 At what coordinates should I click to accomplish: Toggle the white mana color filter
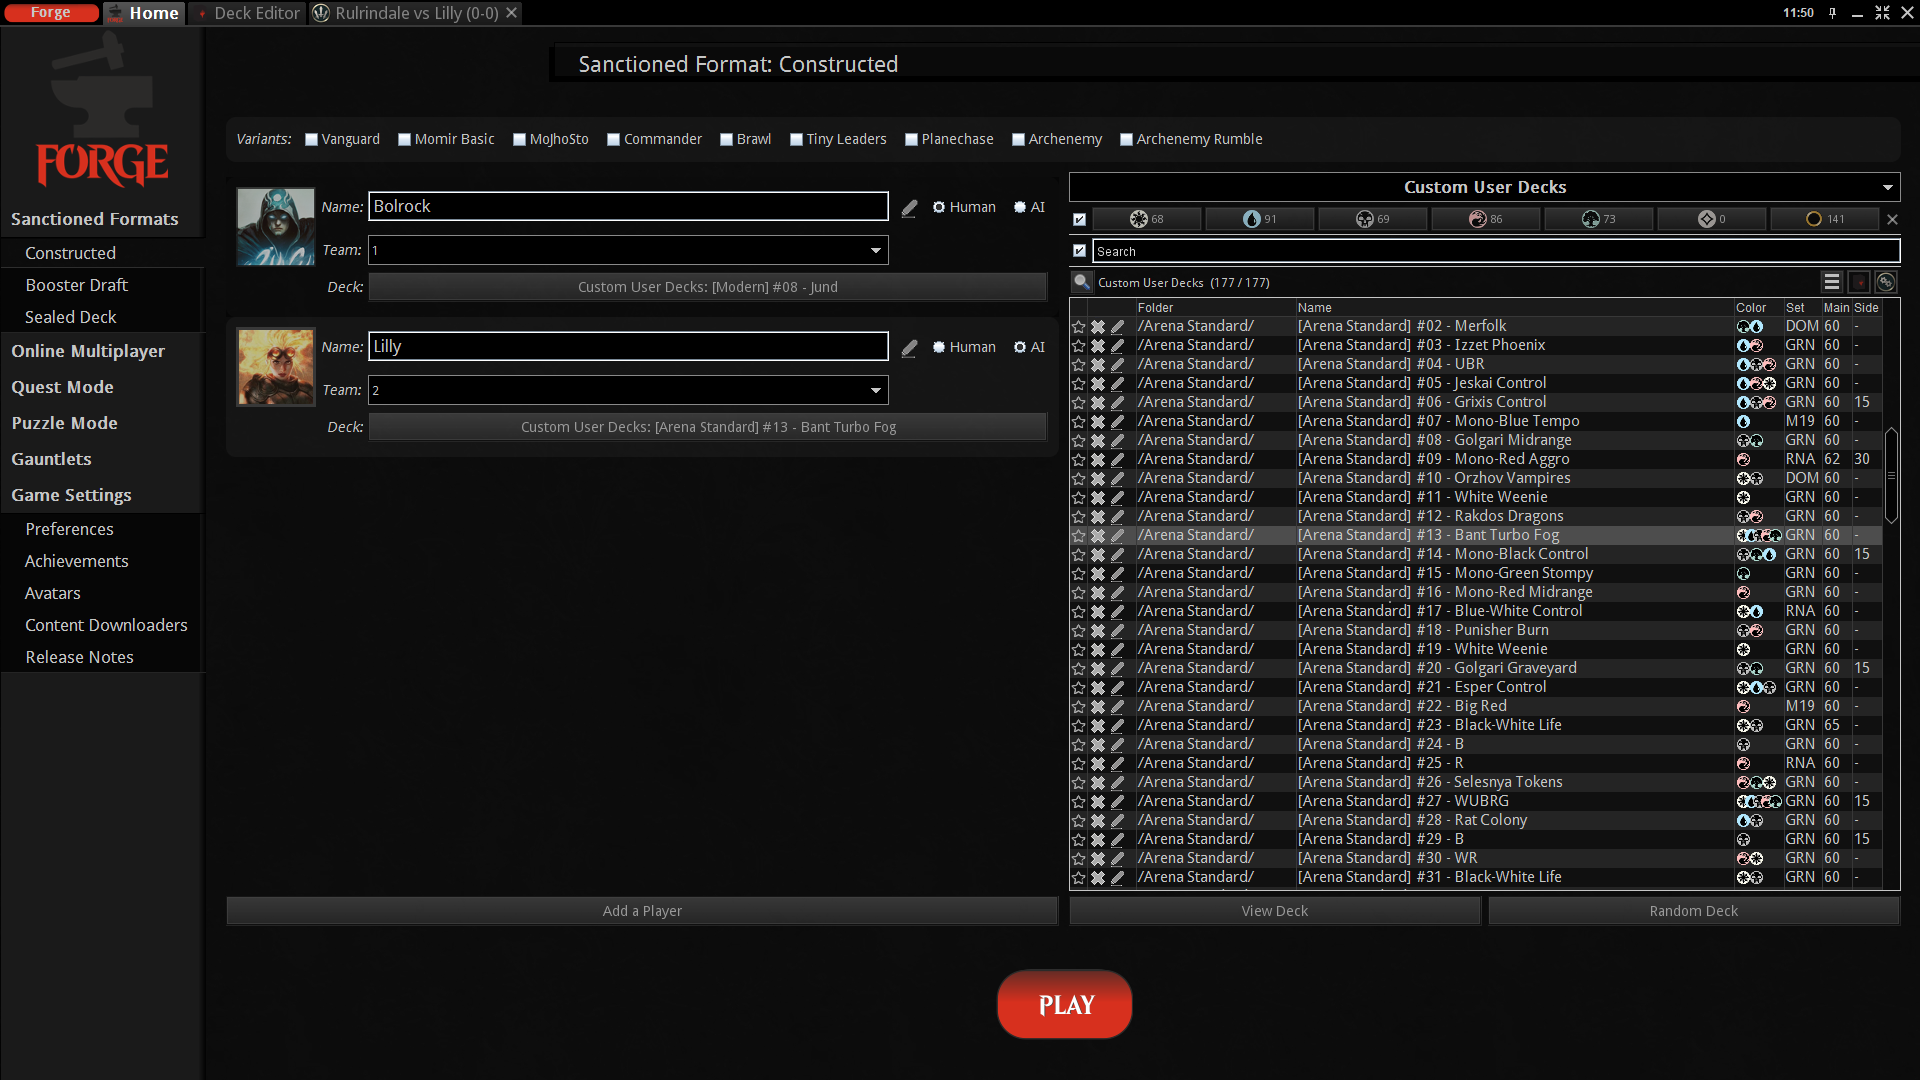point(1147,219)
